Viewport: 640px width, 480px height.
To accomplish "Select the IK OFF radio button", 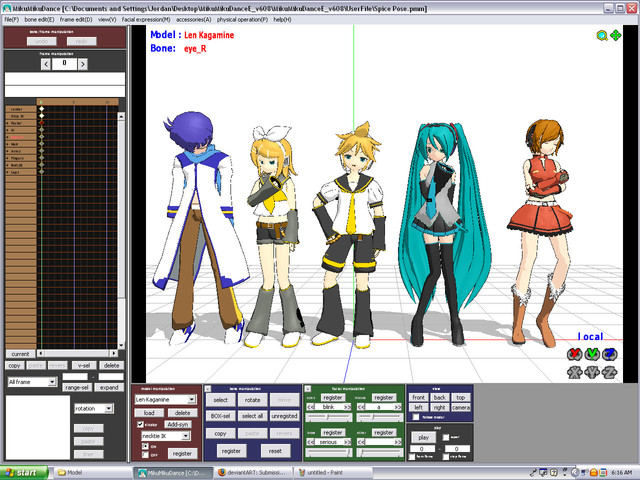I will (x=145, y=454).
